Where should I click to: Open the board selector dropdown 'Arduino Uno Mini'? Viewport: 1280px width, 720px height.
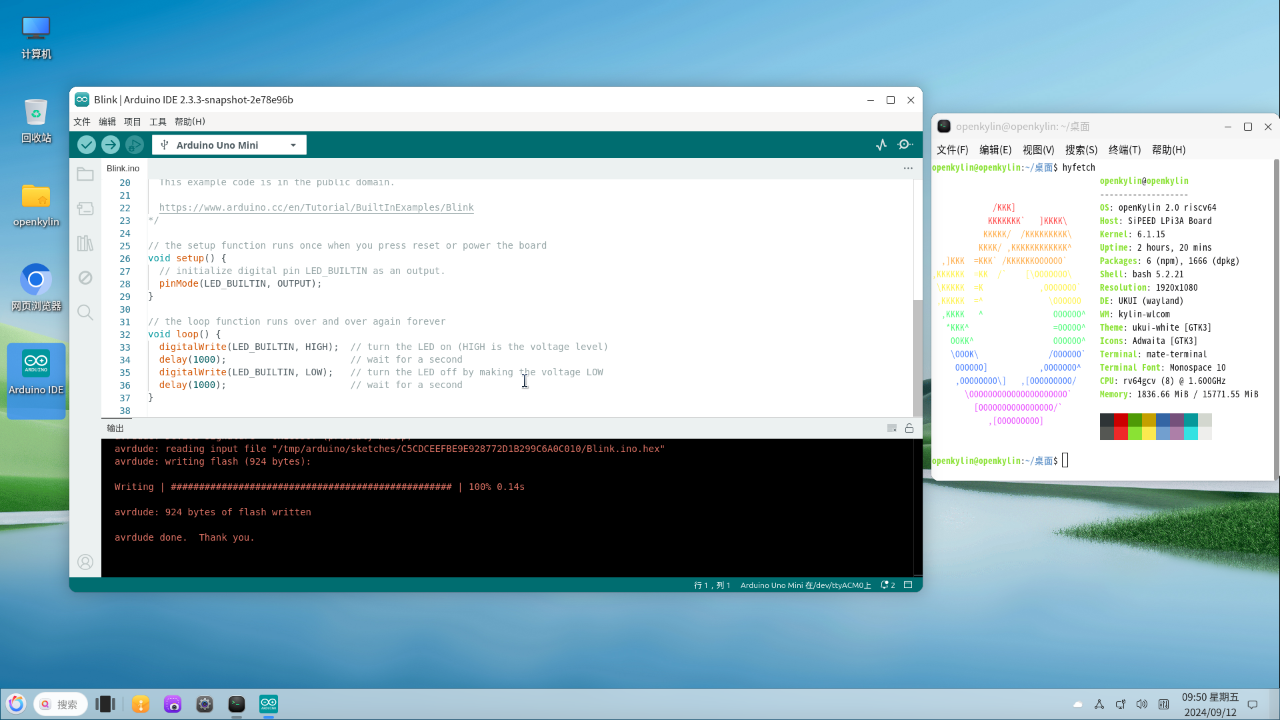(229, 145)
